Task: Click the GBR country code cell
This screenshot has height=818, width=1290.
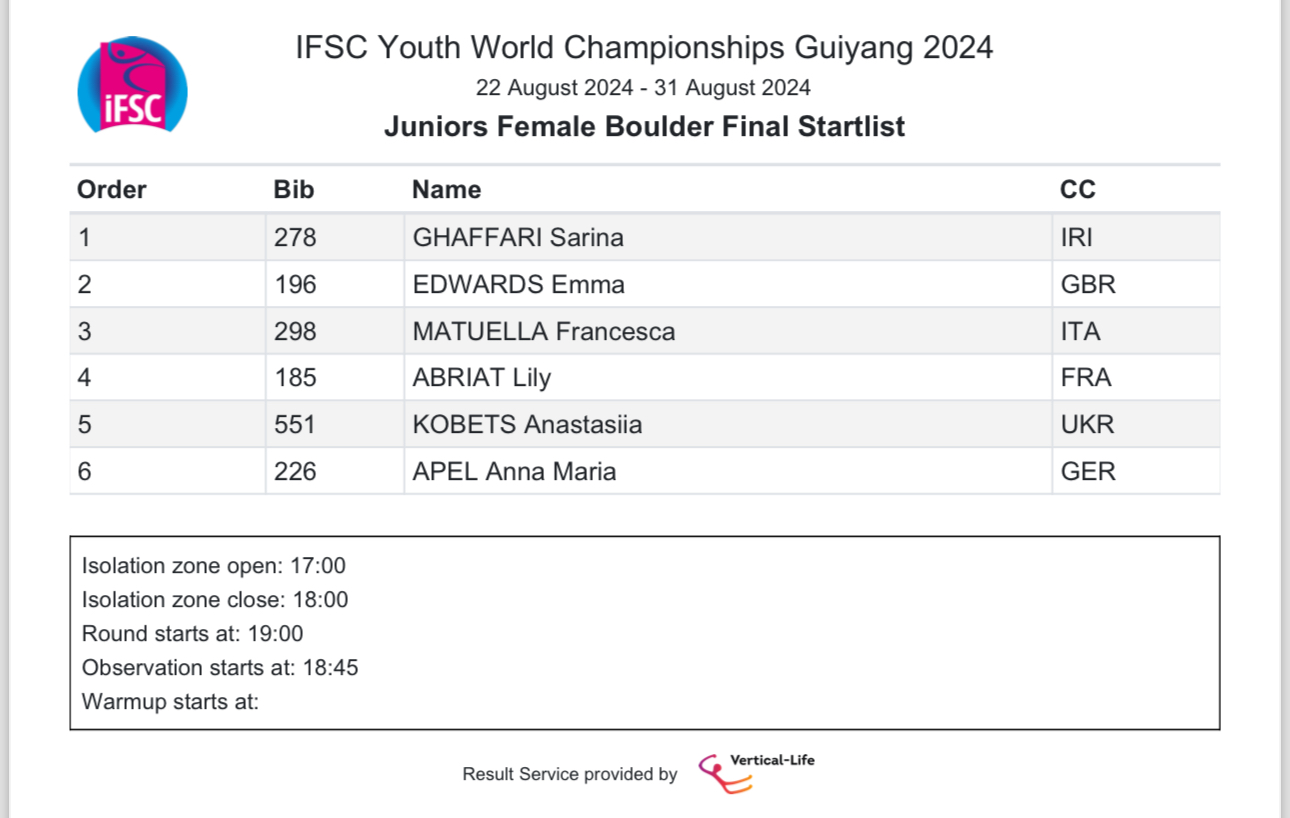Action: (1088, 285)
